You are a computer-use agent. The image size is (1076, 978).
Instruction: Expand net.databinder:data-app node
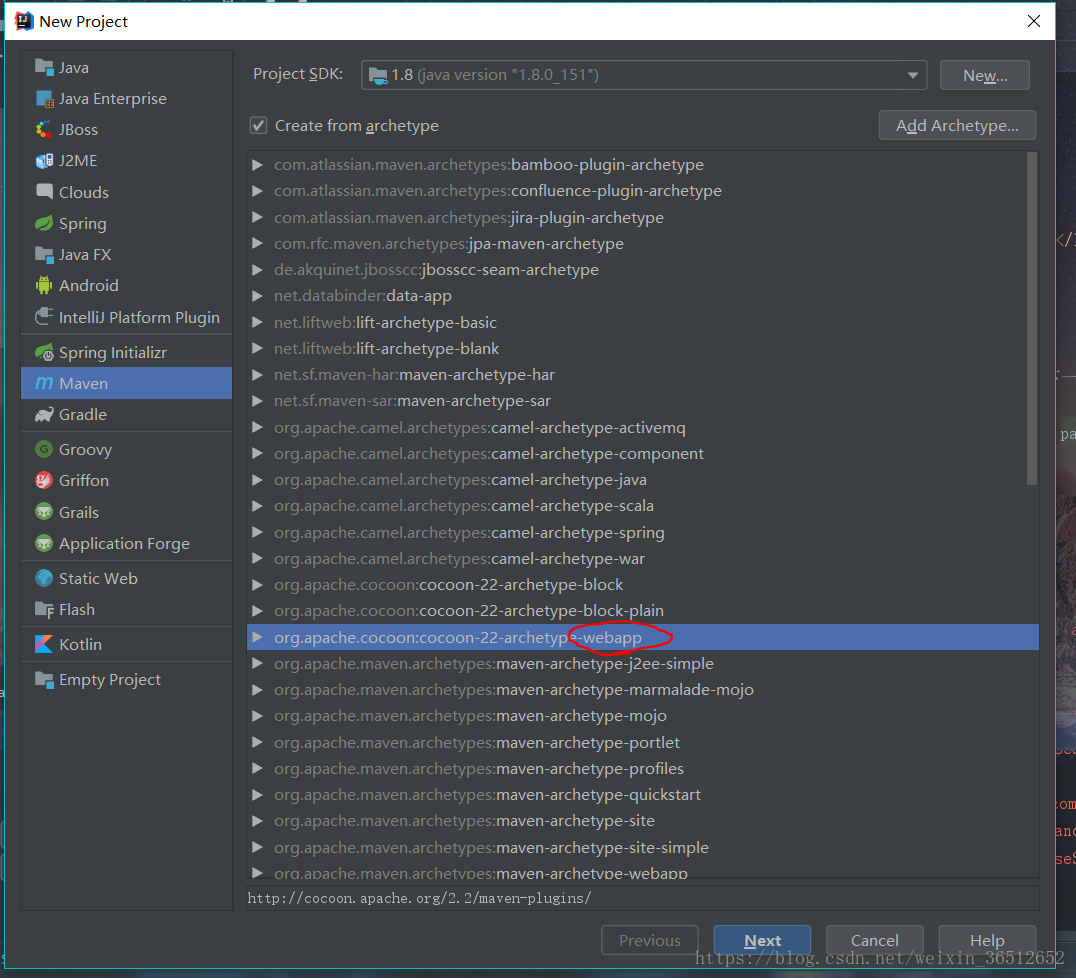pos(257,296)
